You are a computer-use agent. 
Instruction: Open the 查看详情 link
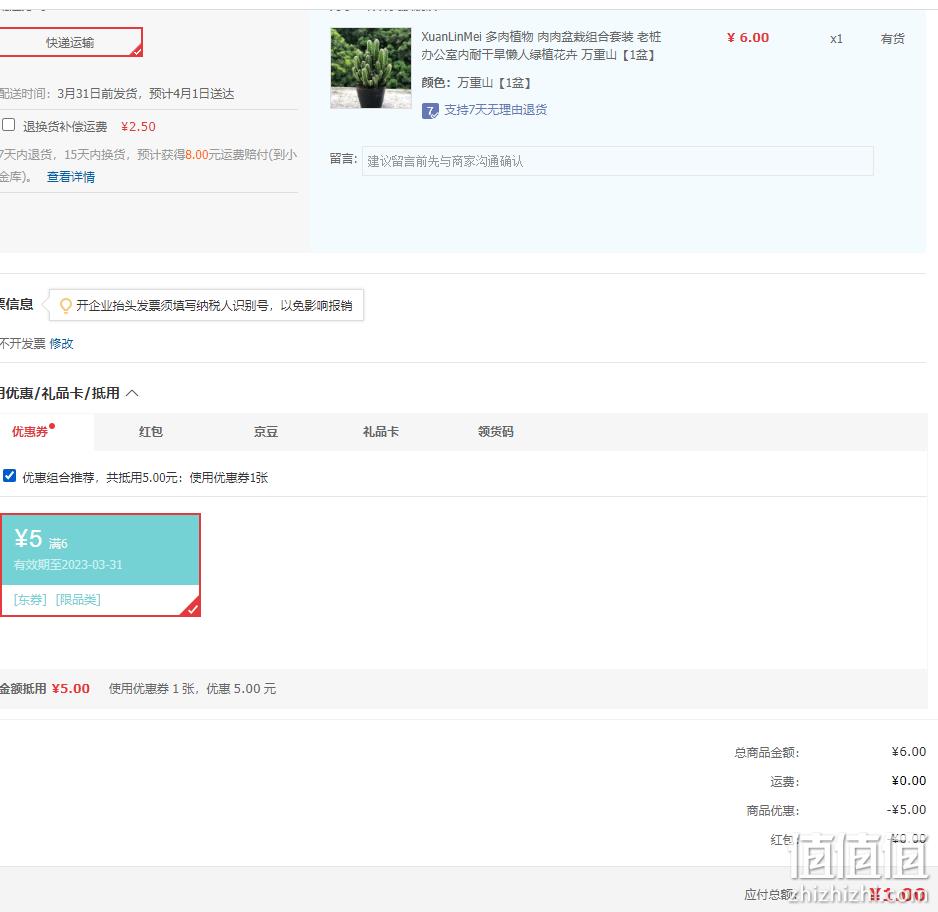71,177
